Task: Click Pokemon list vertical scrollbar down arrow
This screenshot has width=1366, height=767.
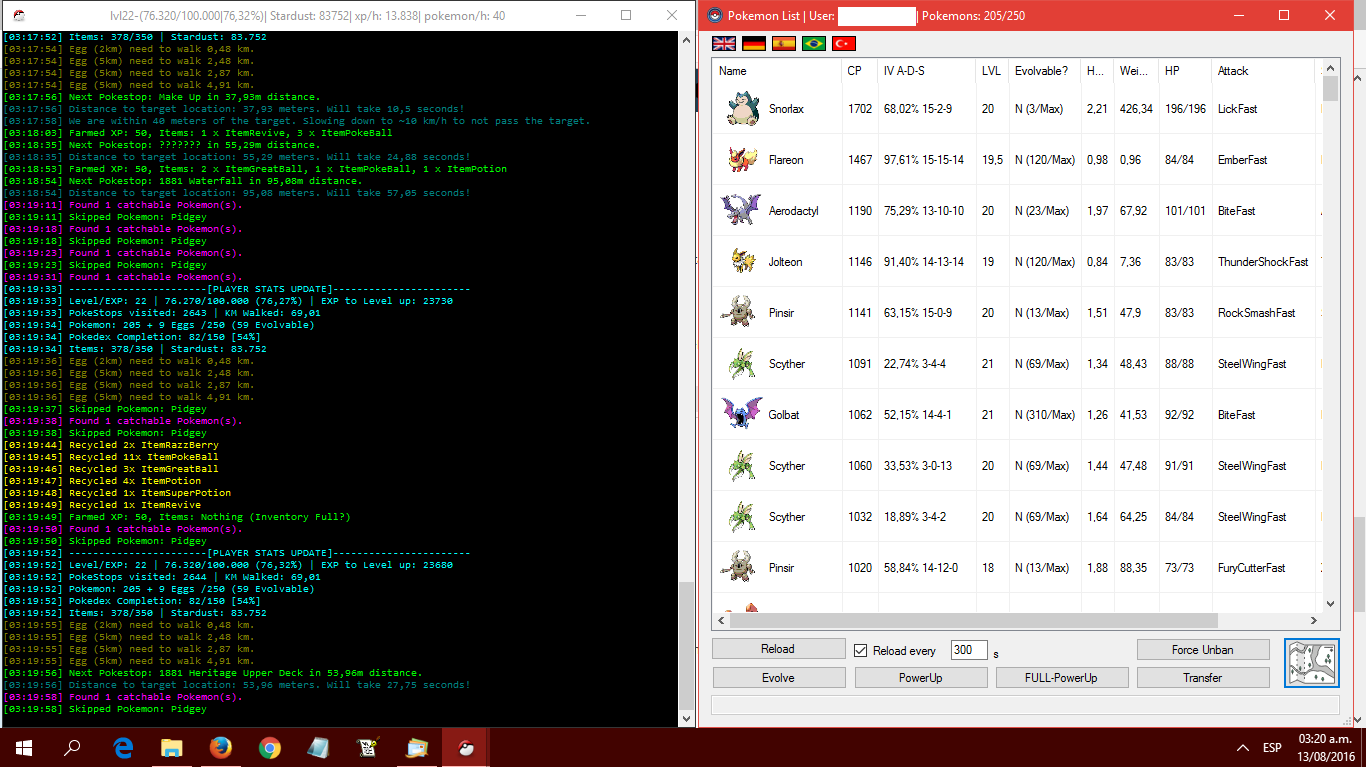Action: [x=1330, y=603]
